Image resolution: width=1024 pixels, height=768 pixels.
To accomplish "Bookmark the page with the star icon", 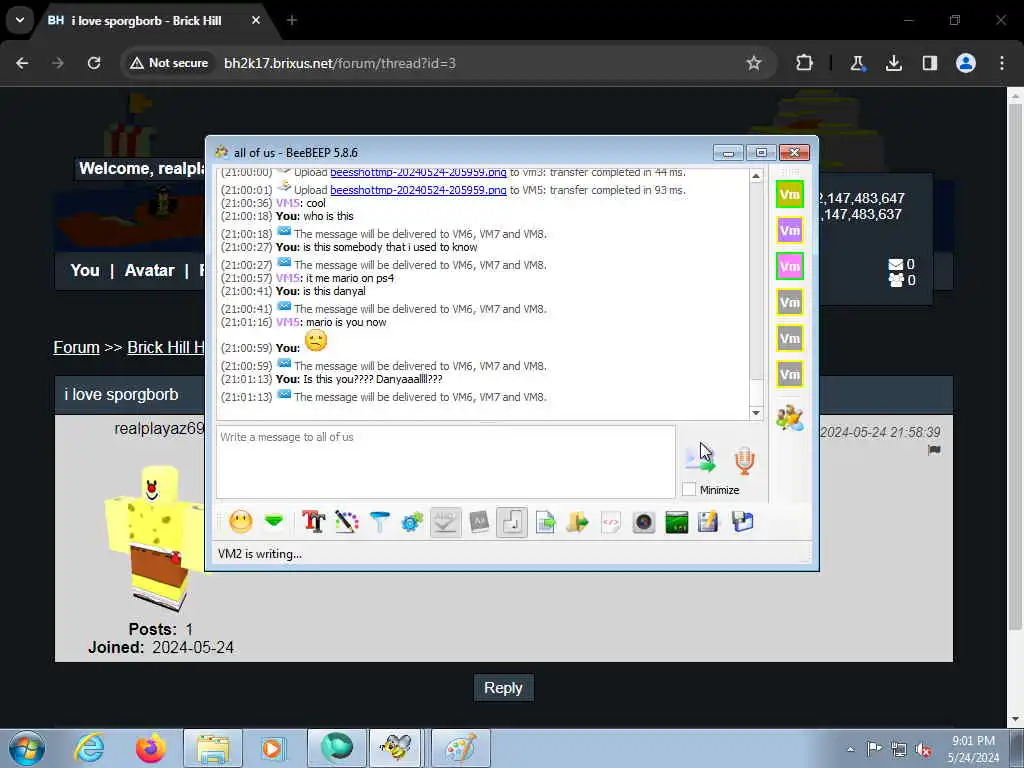I will point(754,63).
